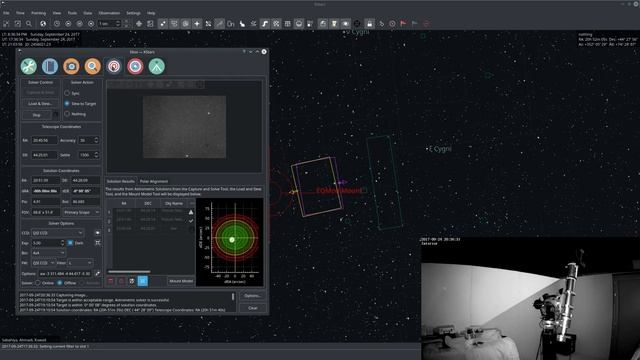Open the Ekos Setup module (wrench icon)
This screenshot has height=360, width=640.
point(29,66)
